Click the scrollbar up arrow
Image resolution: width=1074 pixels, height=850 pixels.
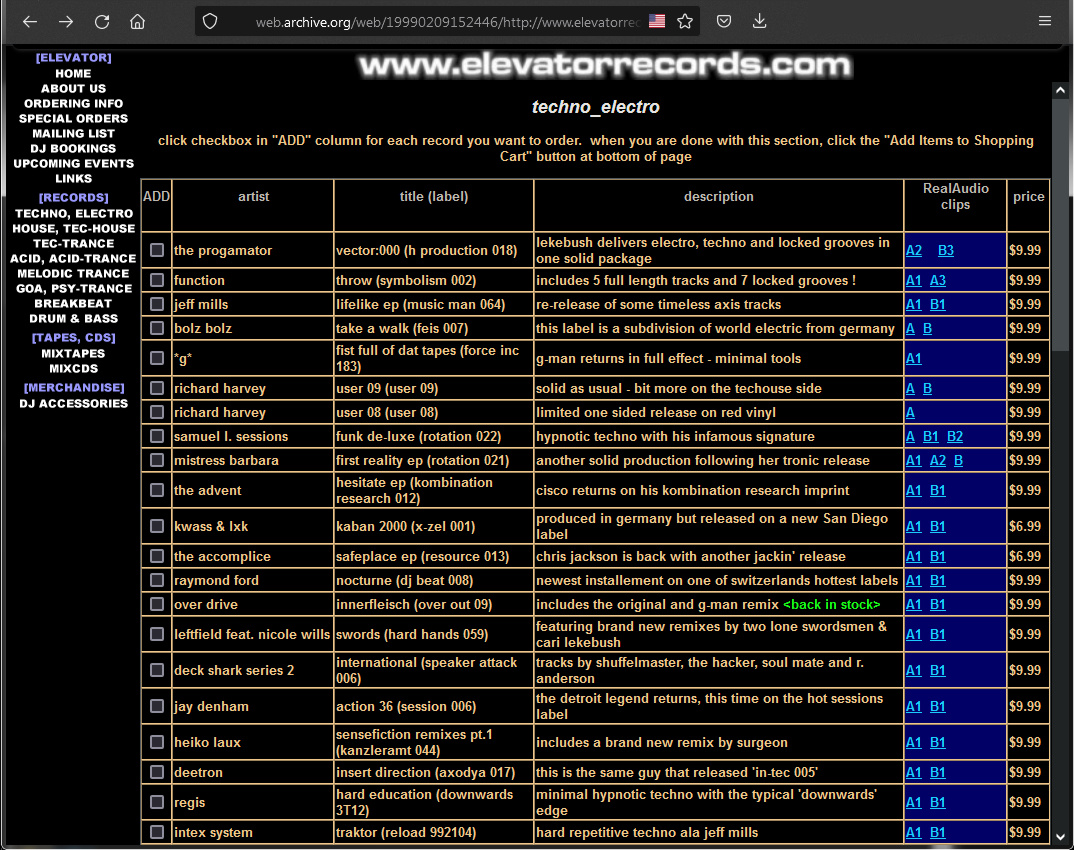pyautogui.click(x=1060, y=90)
